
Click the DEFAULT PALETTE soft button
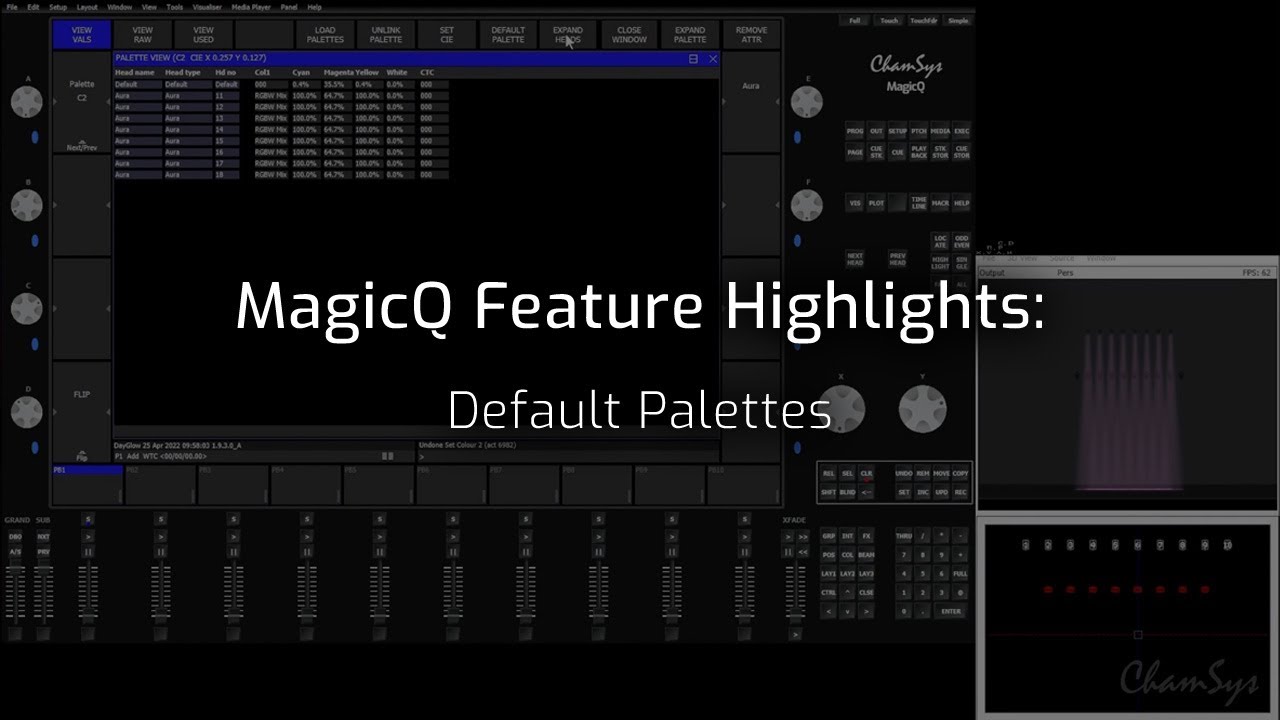(508, 35)
